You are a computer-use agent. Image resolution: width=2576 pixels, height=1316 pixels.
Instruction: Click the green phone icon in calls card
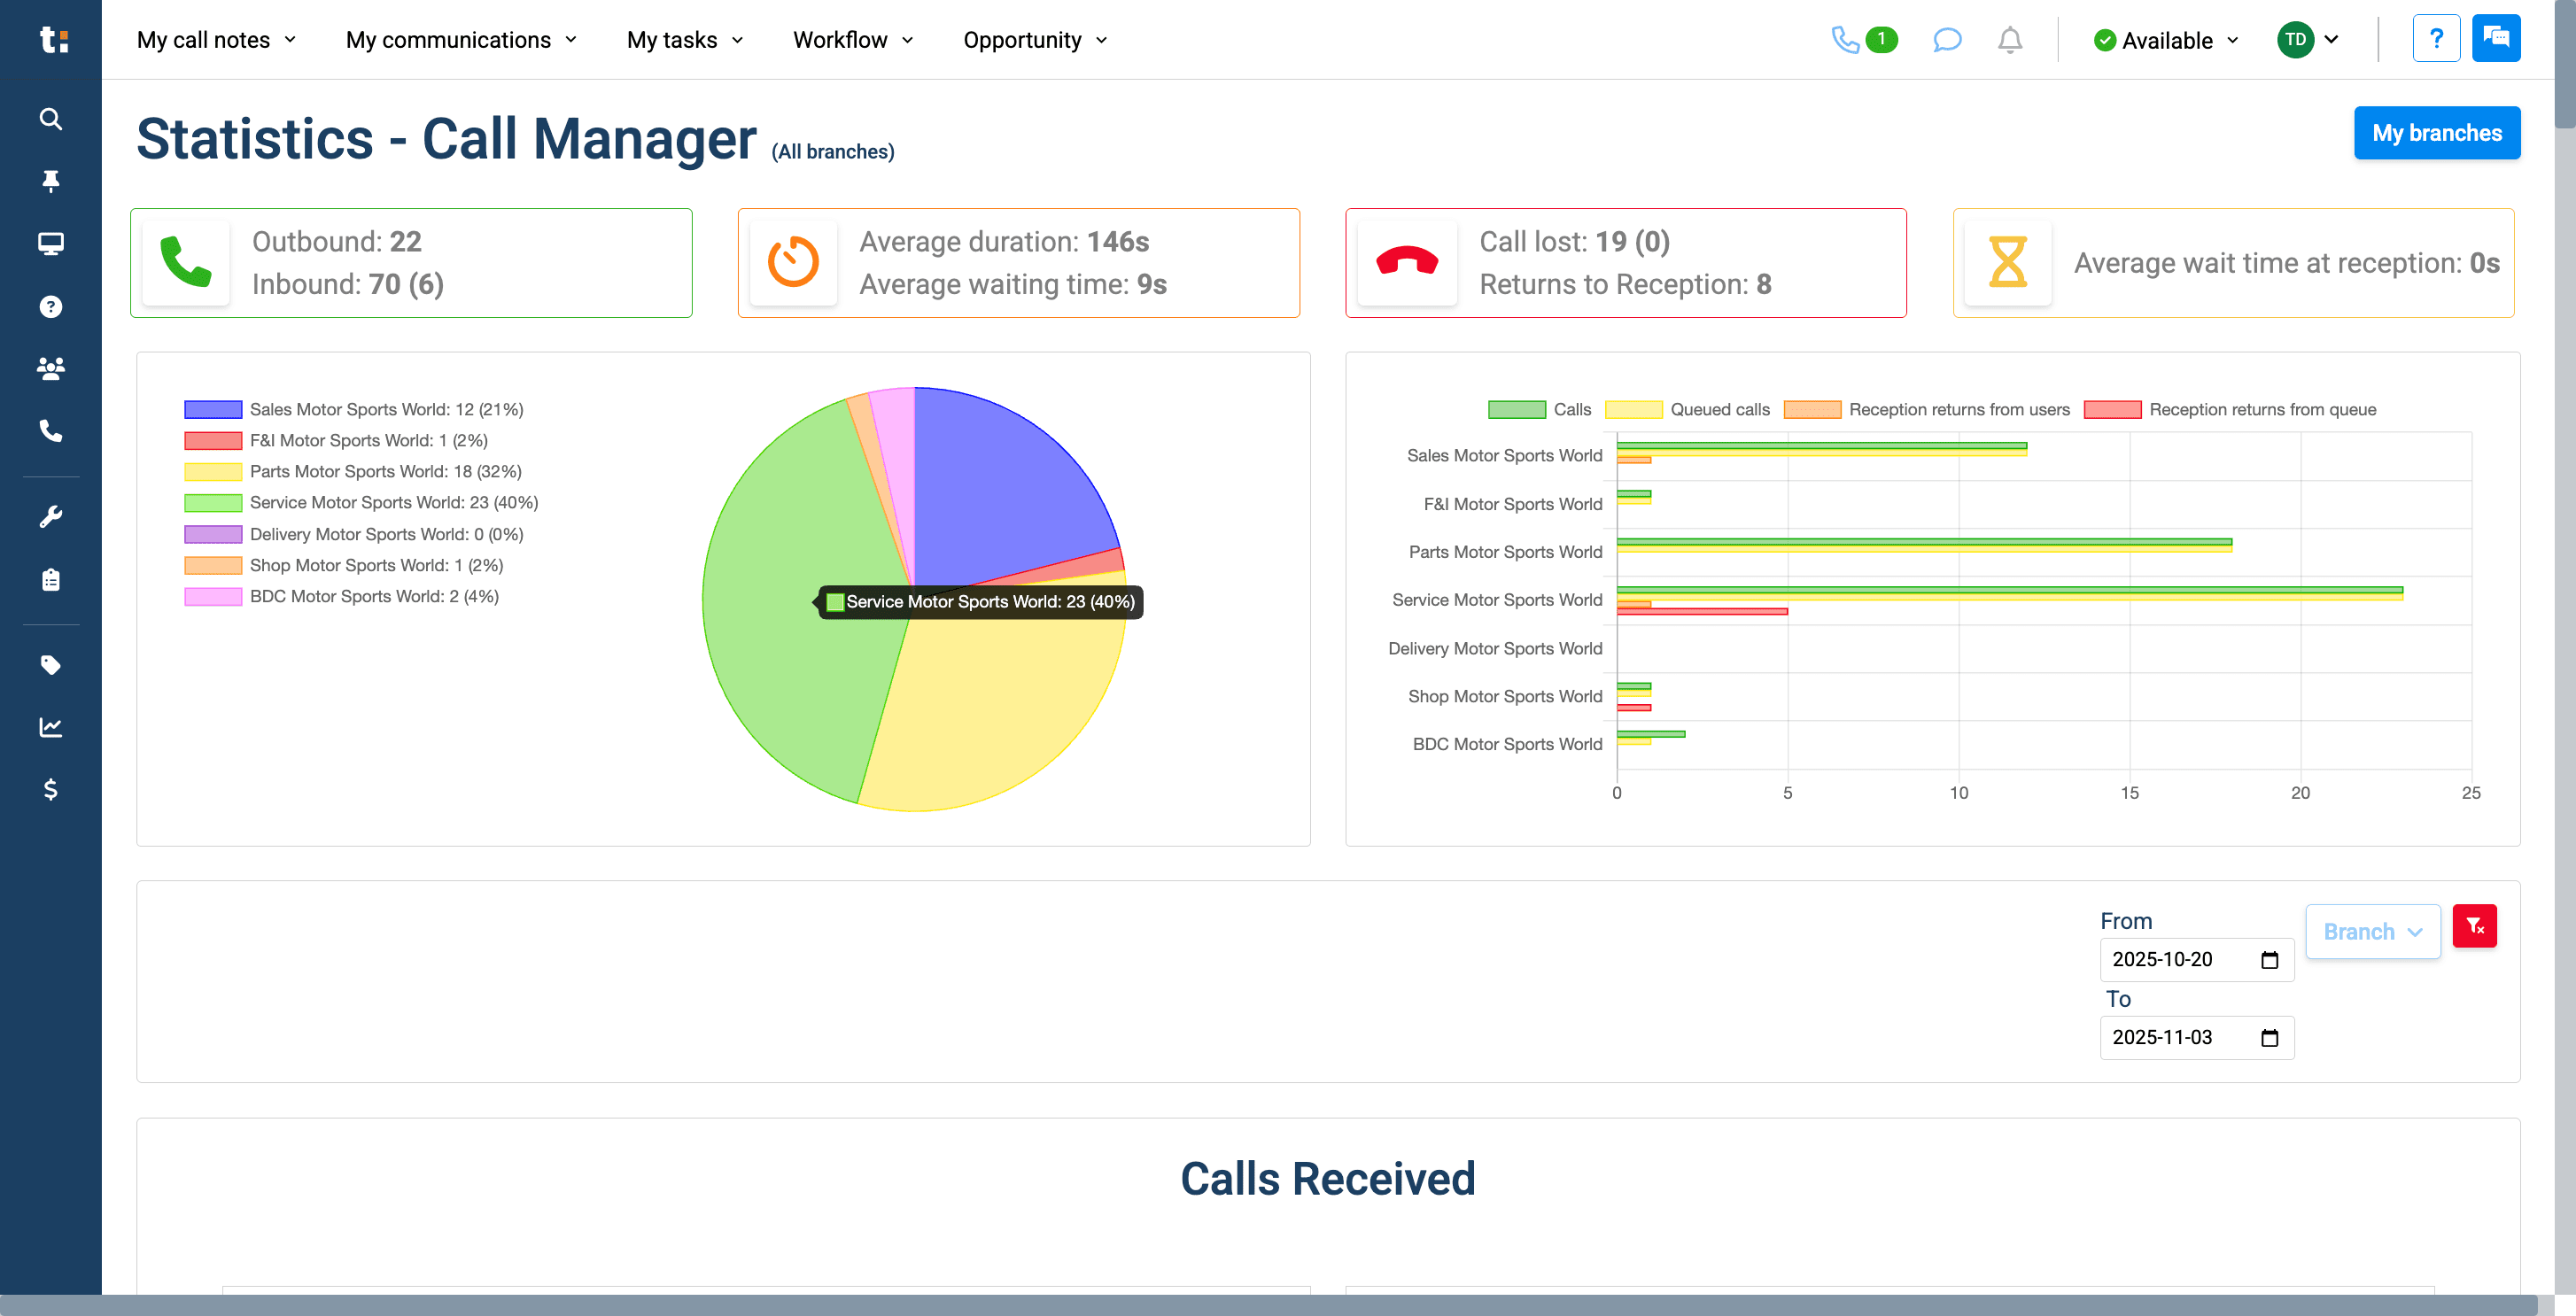click(186, 263)
